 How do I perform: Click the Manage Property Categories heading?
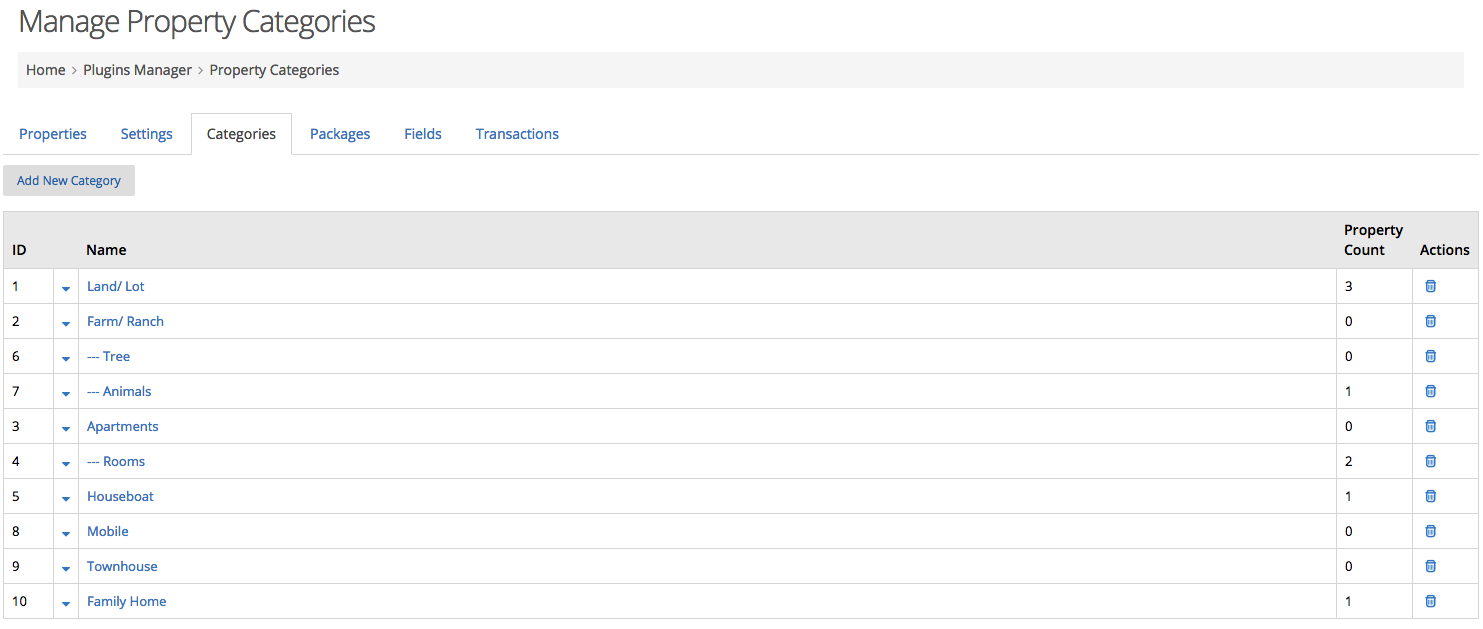click(x=197, y=21)
